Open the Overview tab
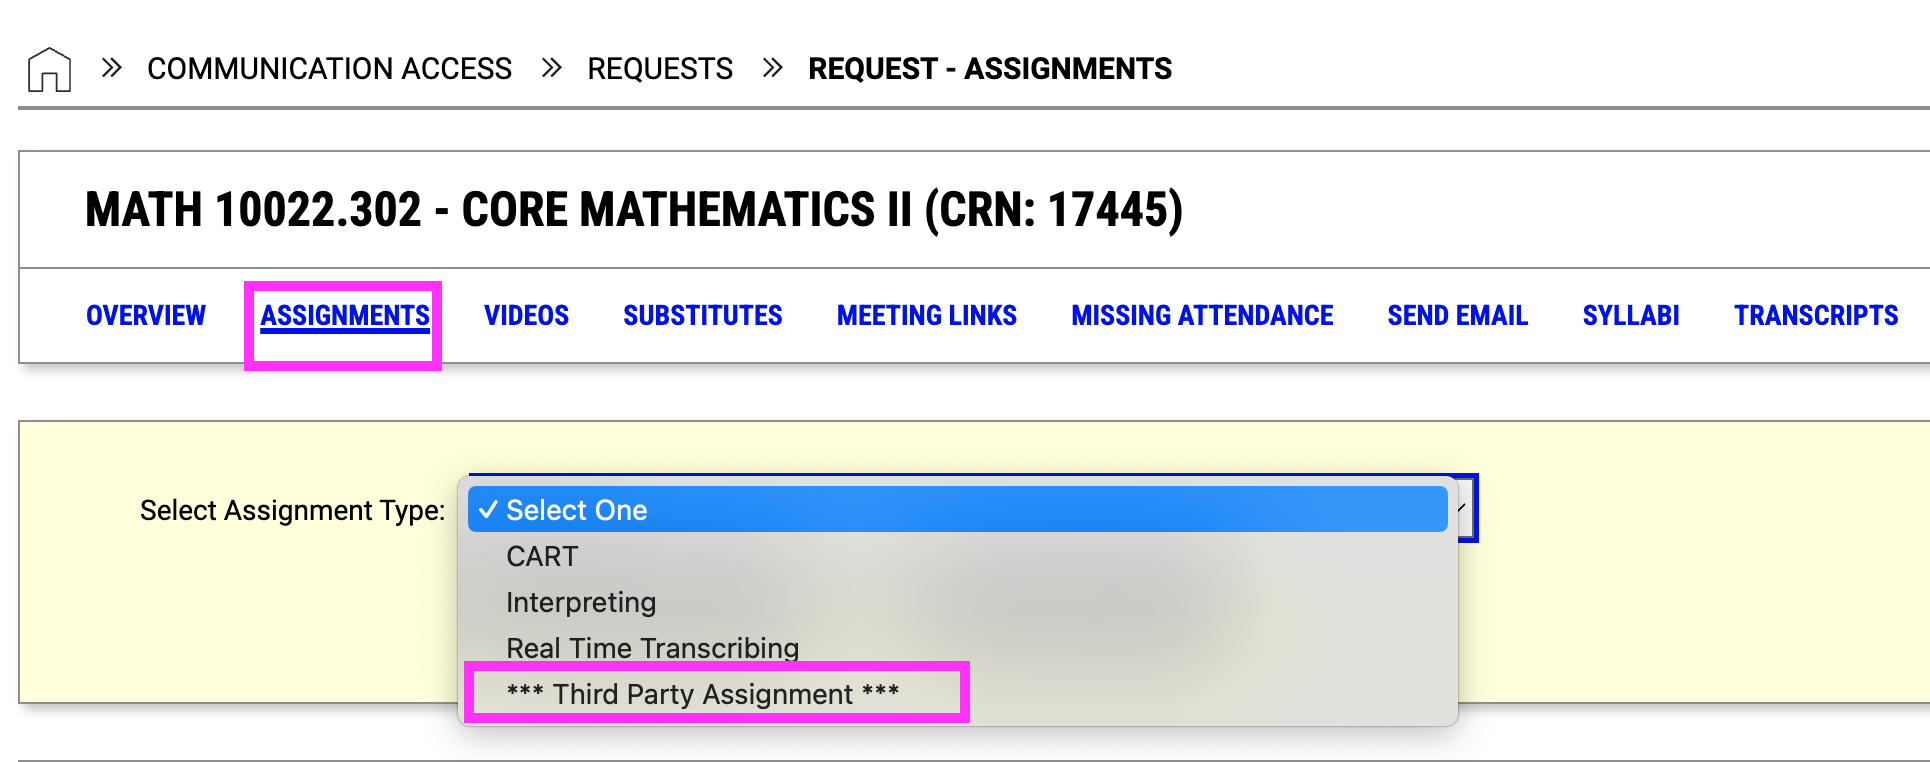This screenshot has height=762, width=1930. 146,315
